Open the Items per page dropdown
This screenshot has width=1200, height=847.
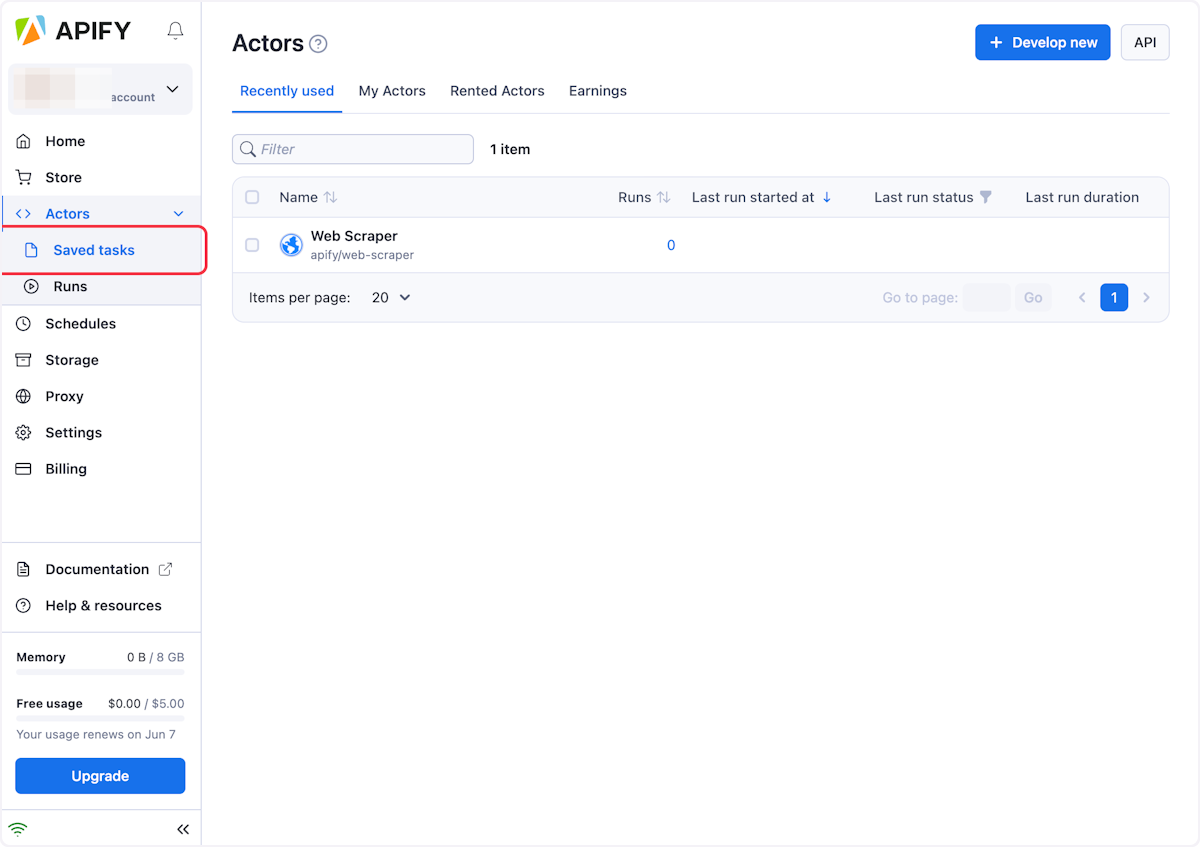point(391,297)
